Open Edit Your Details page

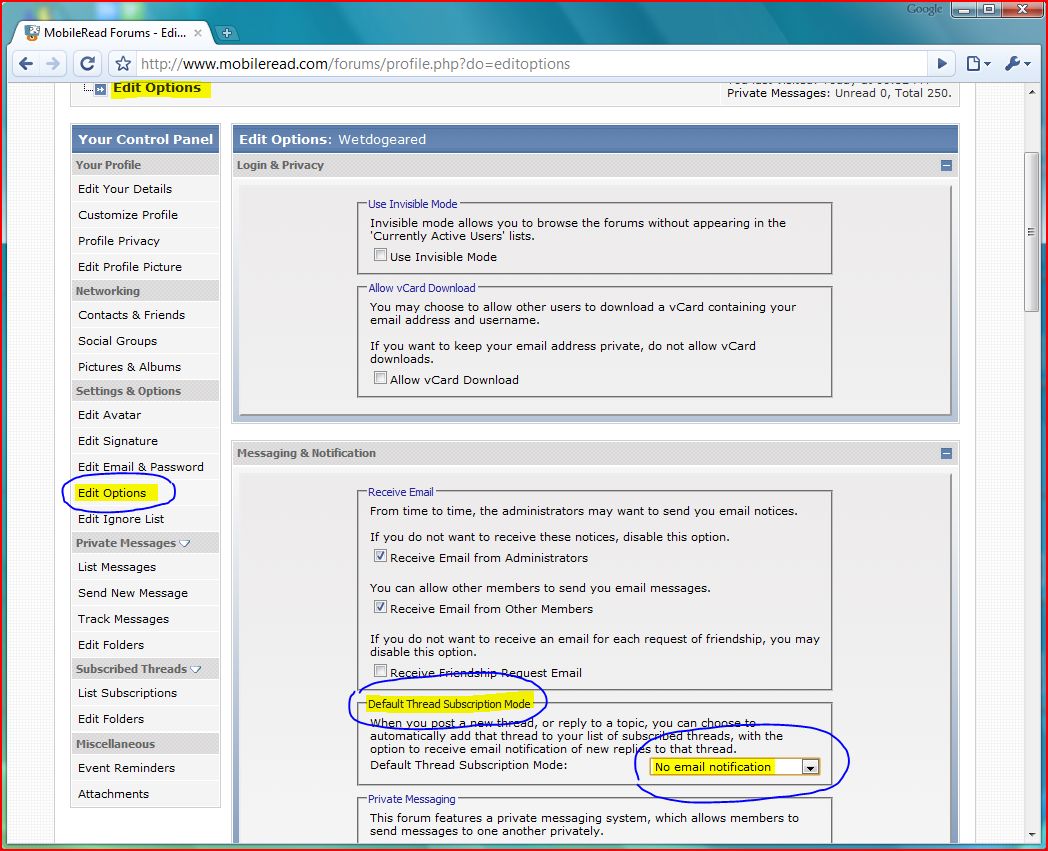(125, 189)
